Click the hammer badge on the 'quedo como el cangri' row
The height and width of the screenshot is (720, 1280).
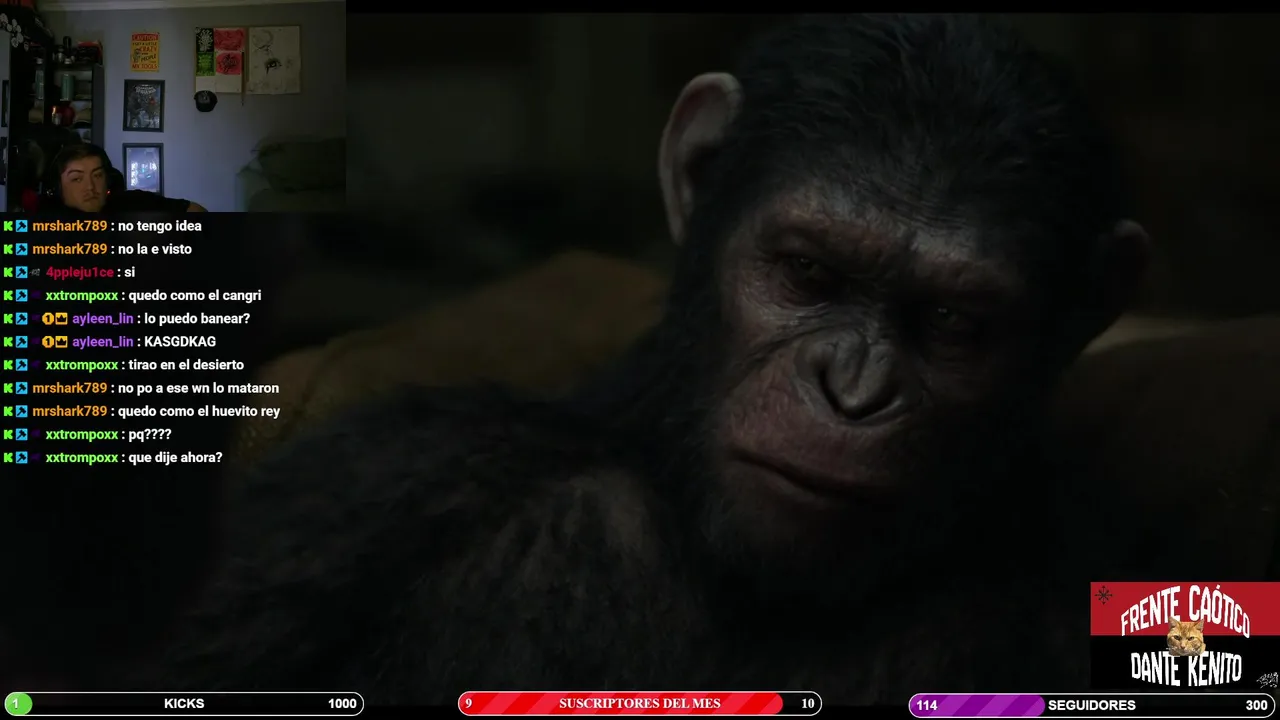(x=21, y=295)
